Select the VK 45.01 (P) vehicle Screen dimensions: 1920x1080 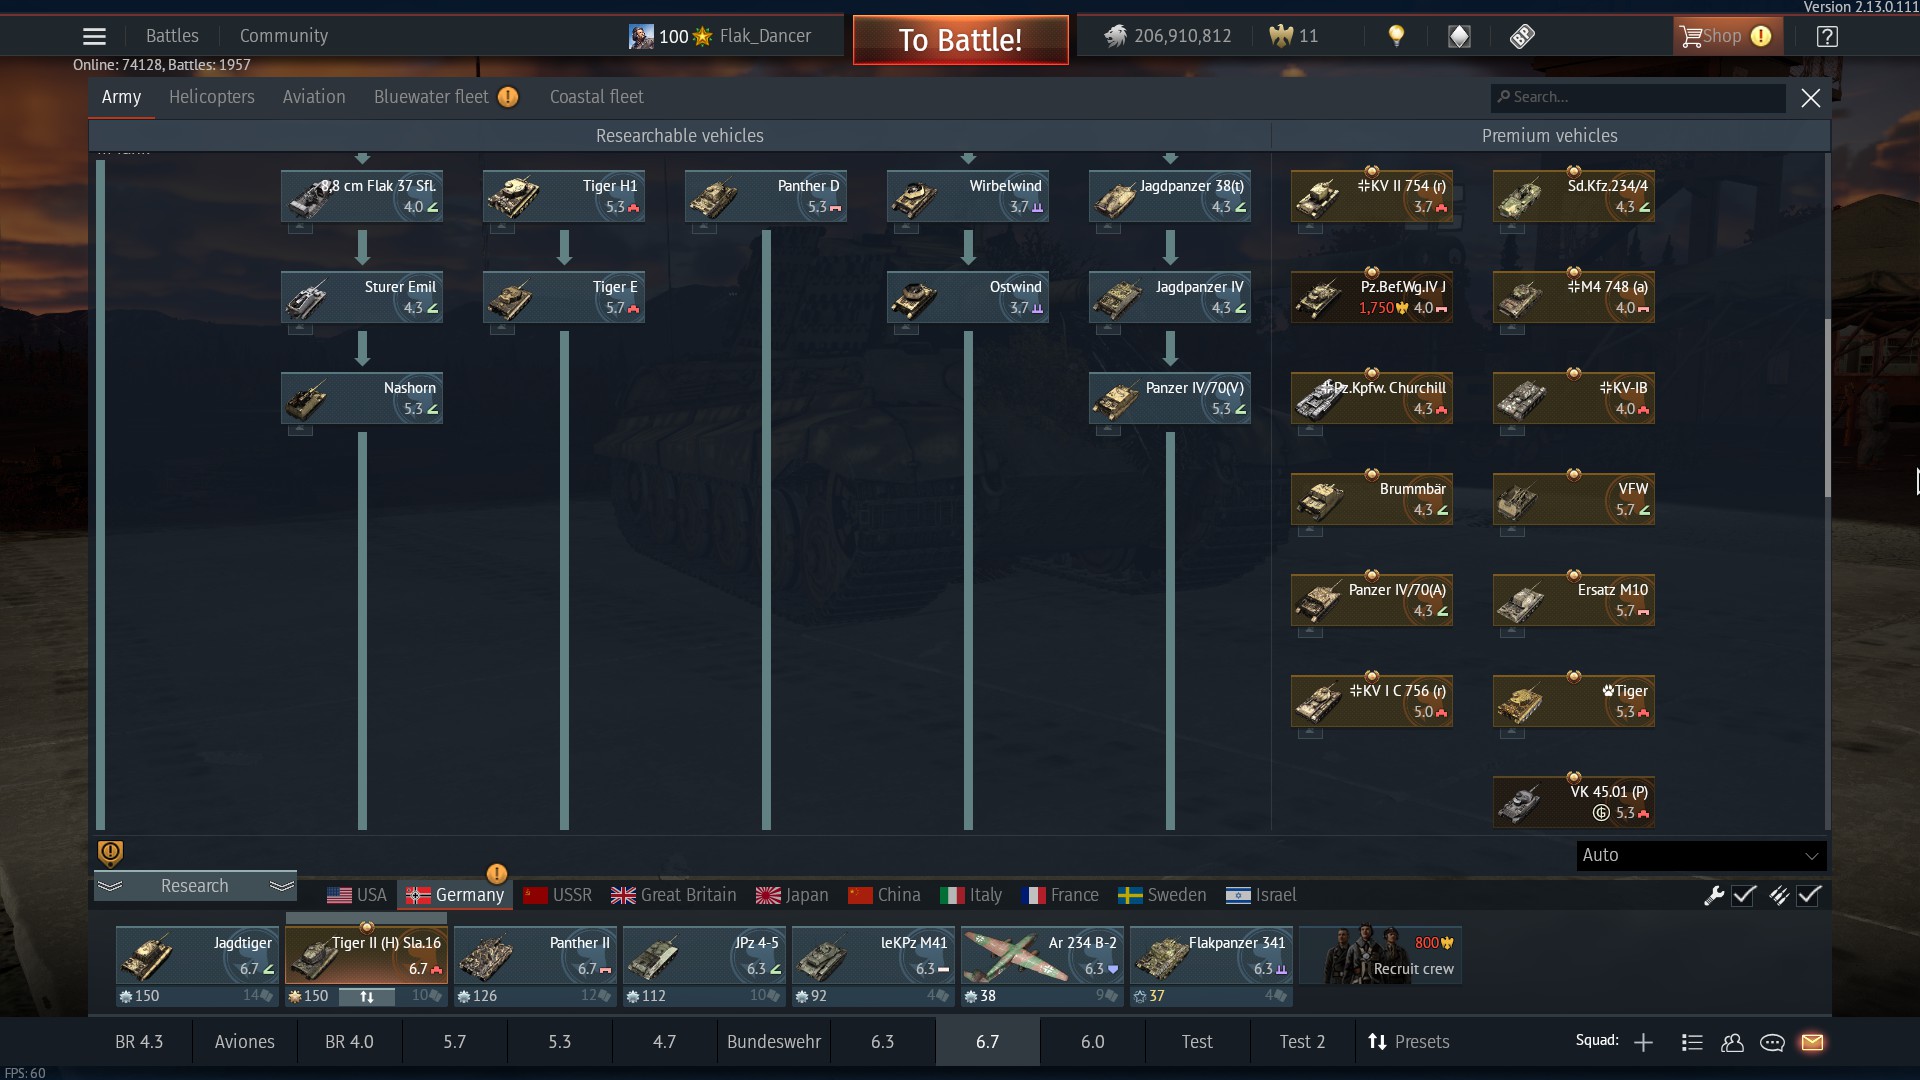(x=1574, y=802)
